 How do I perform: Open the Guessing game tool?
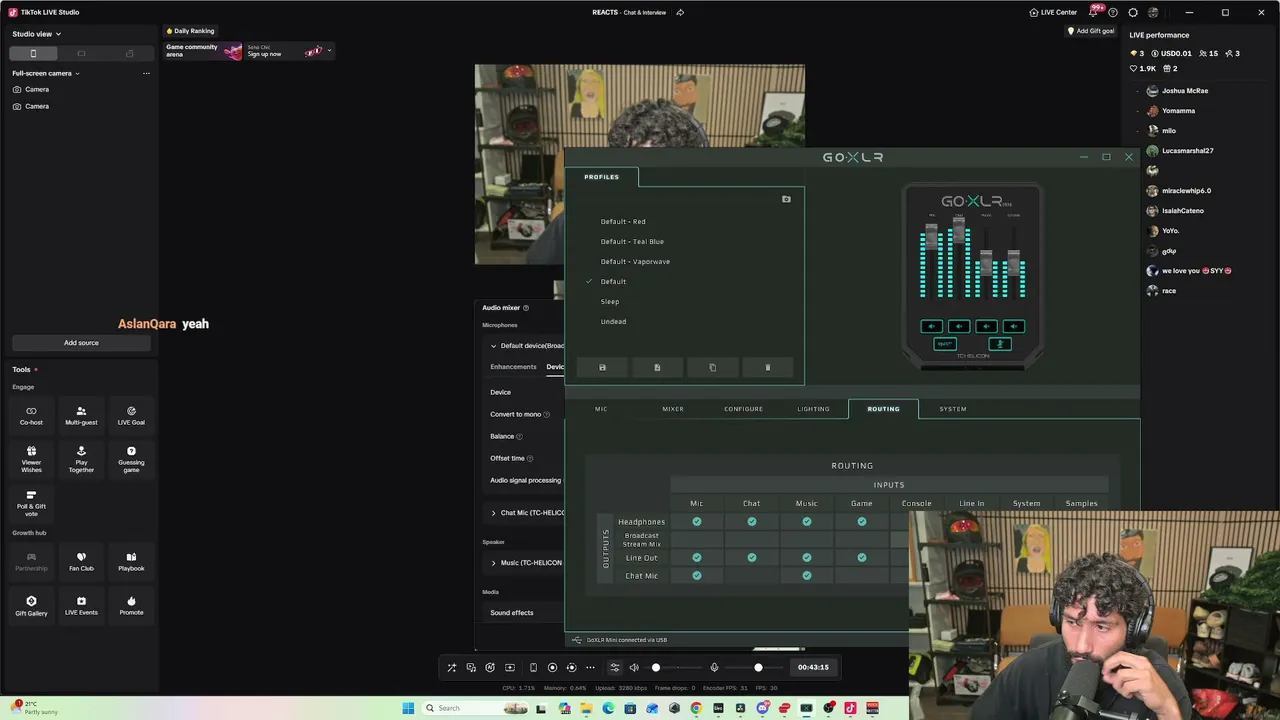131,458
